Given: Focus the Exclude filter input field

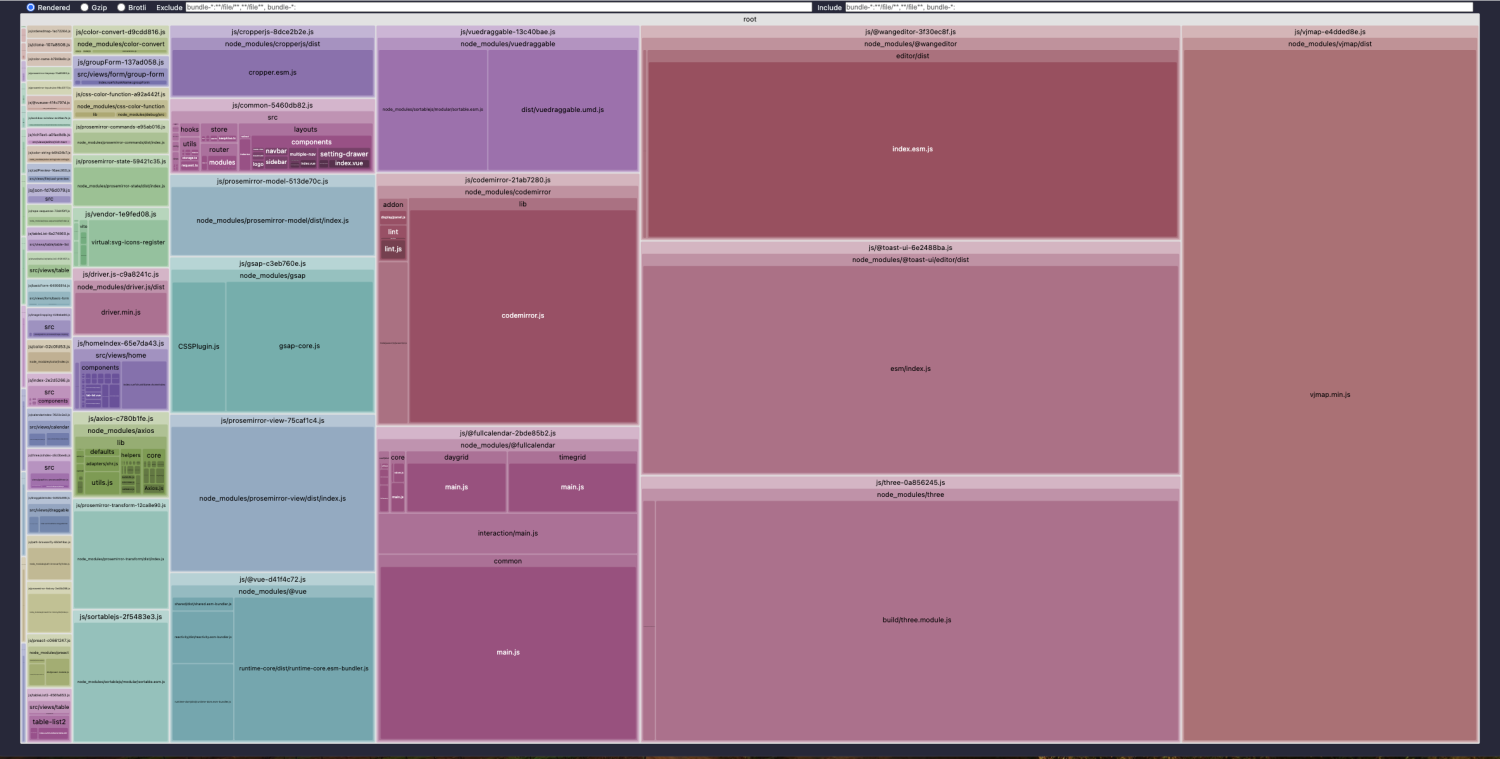Looking at the screenshot, I should click(x=497, y=7).
